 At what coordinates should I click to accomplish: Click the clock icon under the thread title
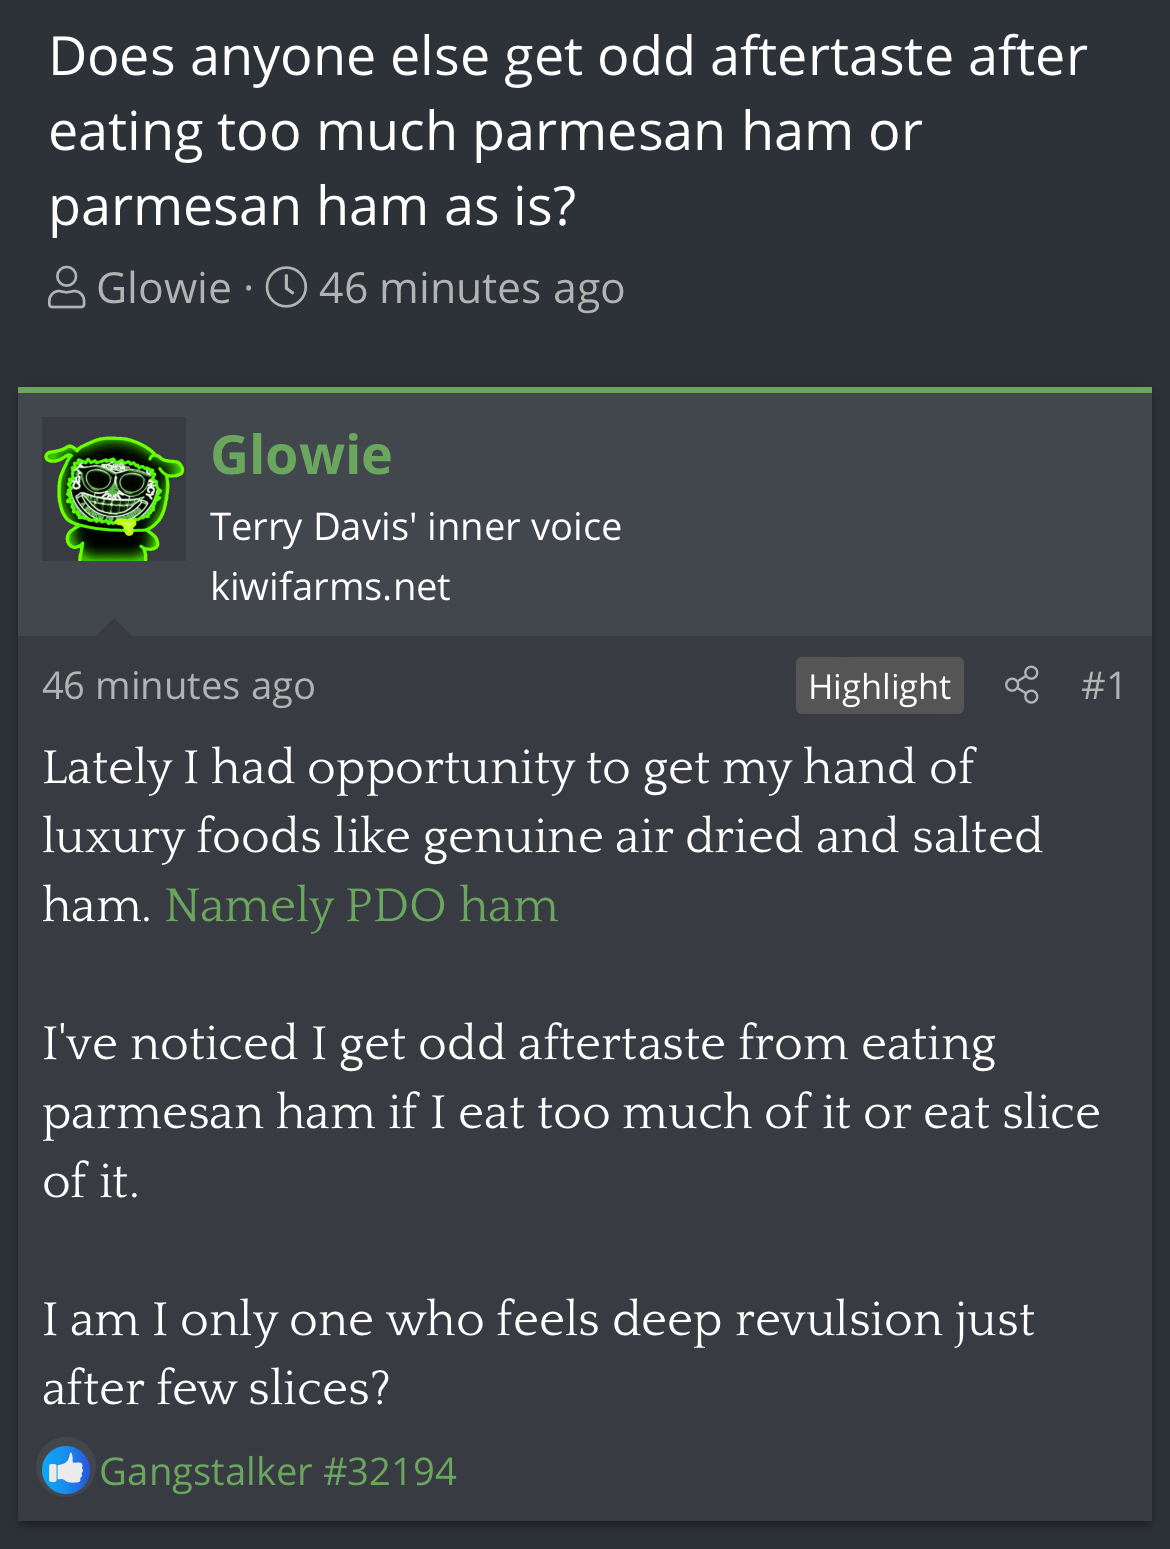point(286,288)
